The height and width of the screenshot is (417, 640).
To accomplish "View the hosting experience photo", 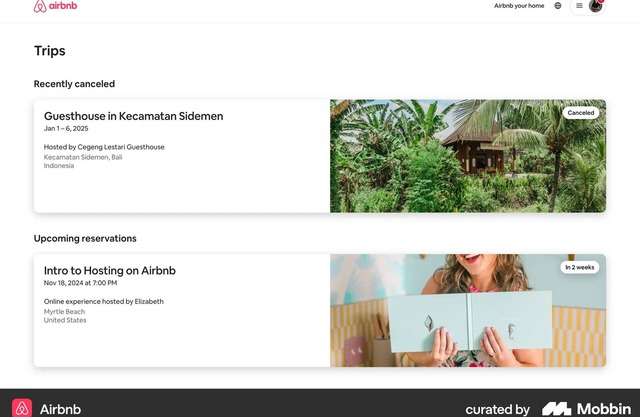I will click(468, 311).
